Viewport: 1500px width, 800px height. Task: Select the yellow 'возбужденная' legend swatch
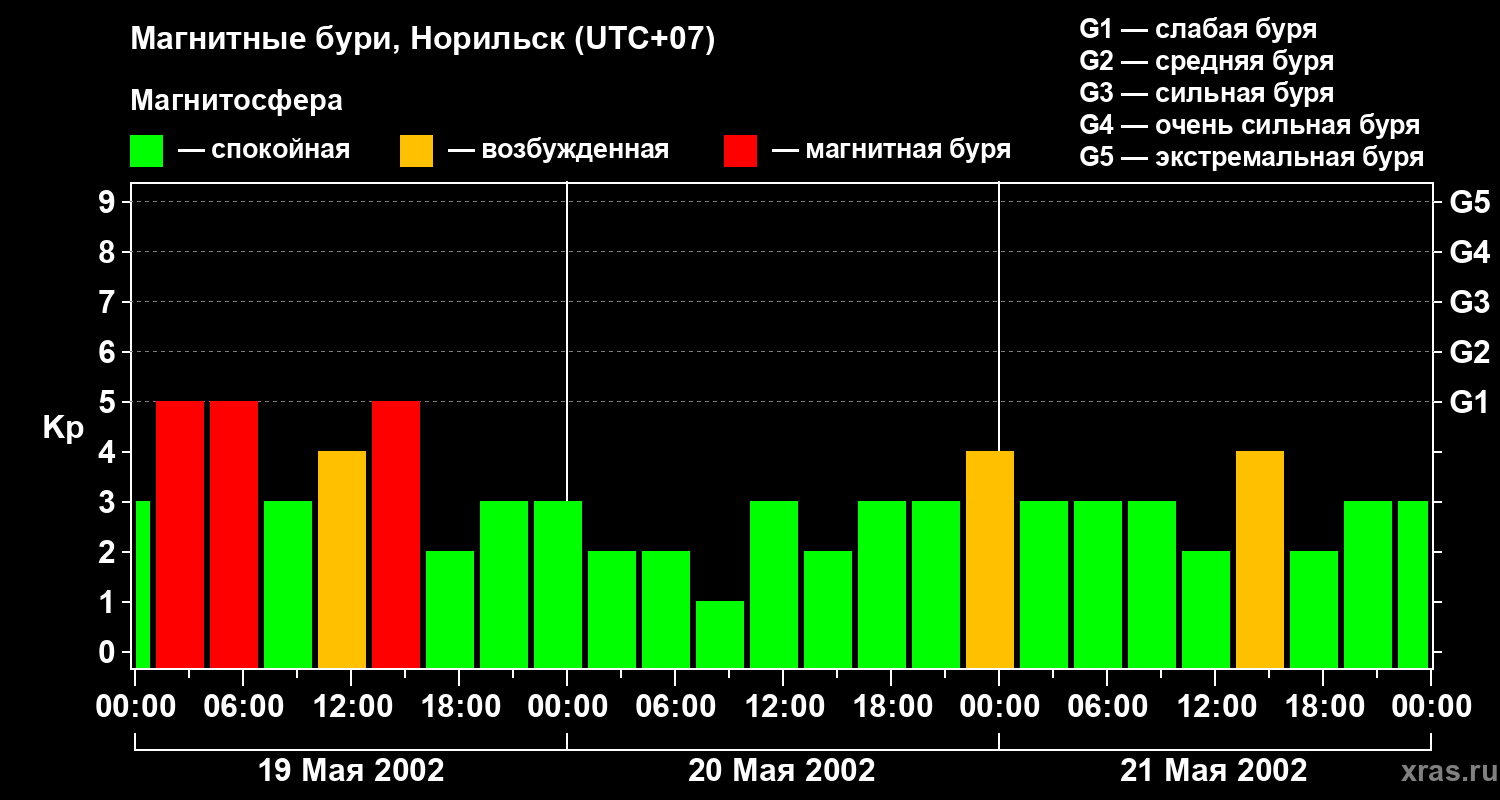(x=417, y=151)
